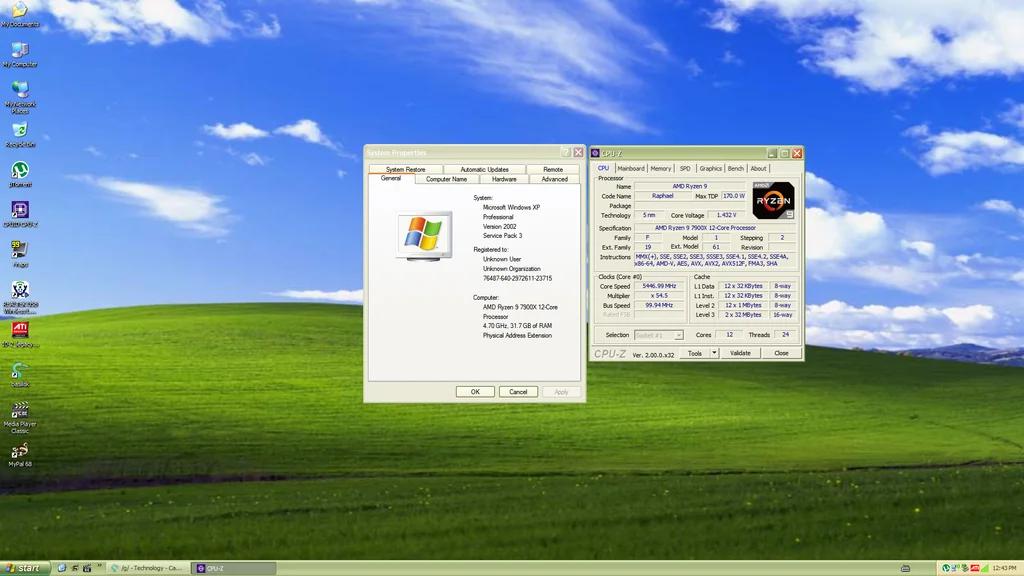Image resolution: width=1024 pixels, height=576 pixels.
Task: Click the Name field showing AMD Ryzen 9
Action: [690, 186]
